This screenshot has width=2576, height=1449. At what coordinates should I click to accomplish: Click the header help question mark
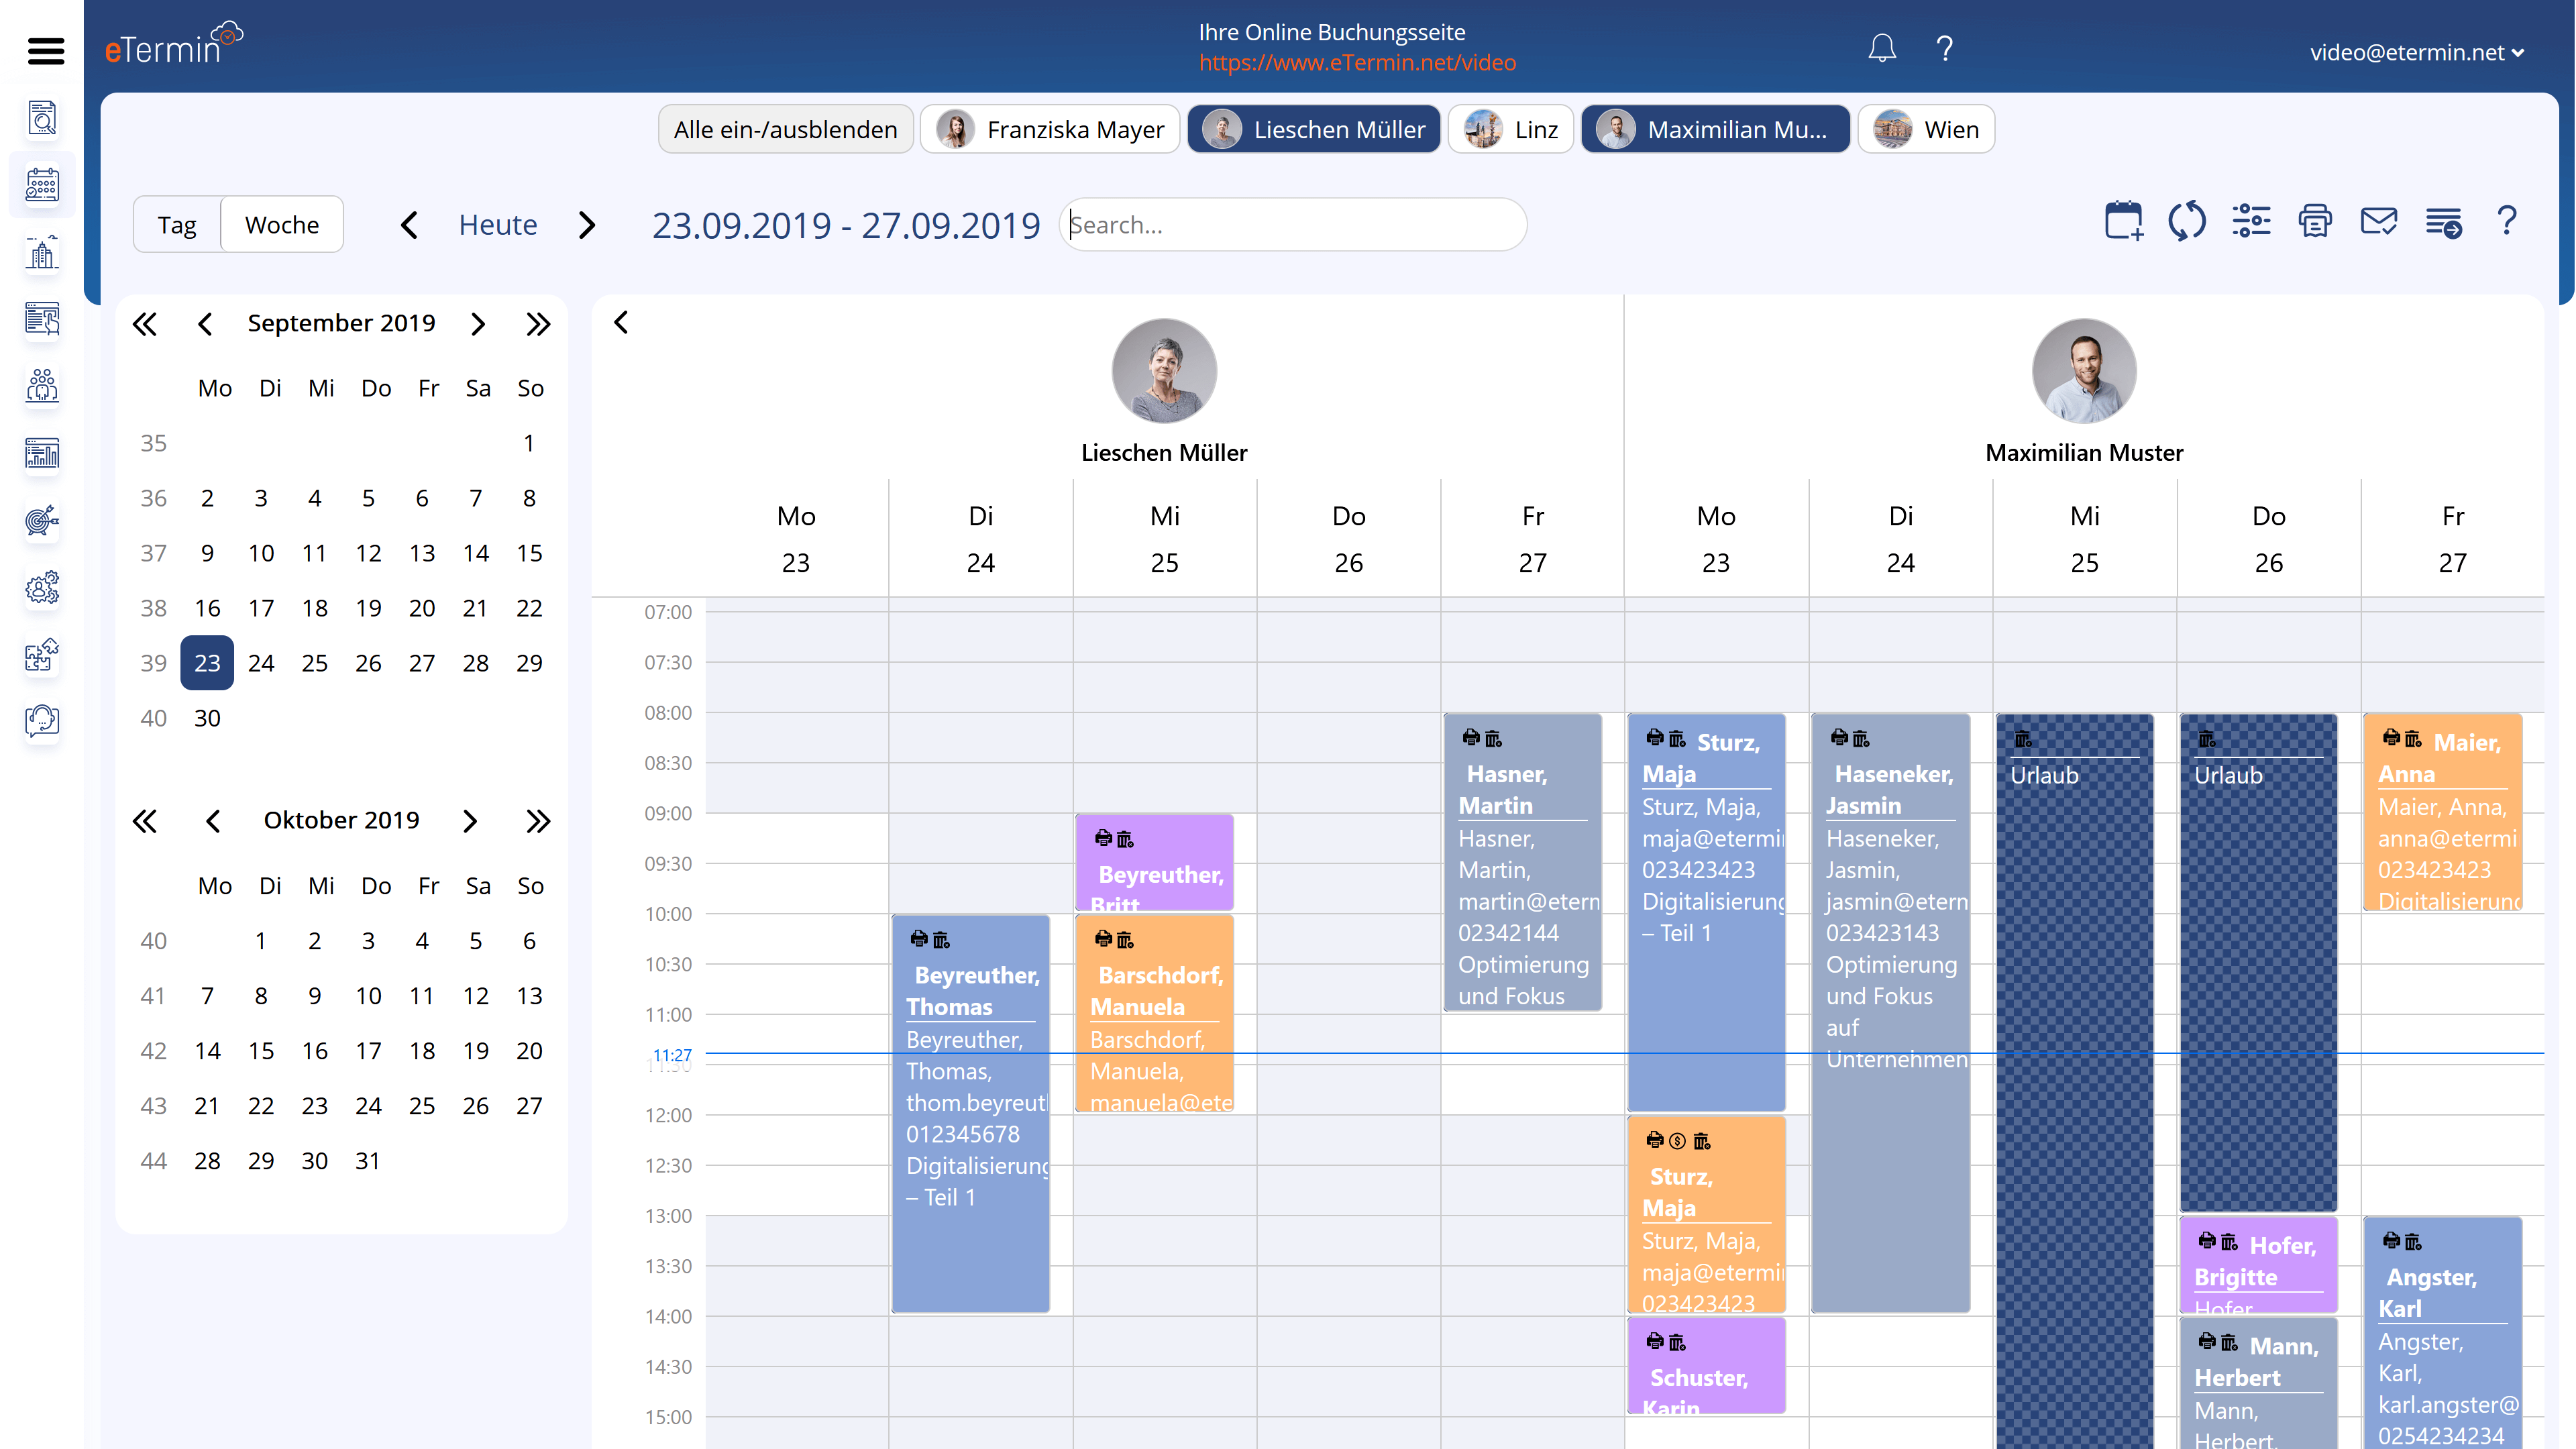coord(1945,48)
